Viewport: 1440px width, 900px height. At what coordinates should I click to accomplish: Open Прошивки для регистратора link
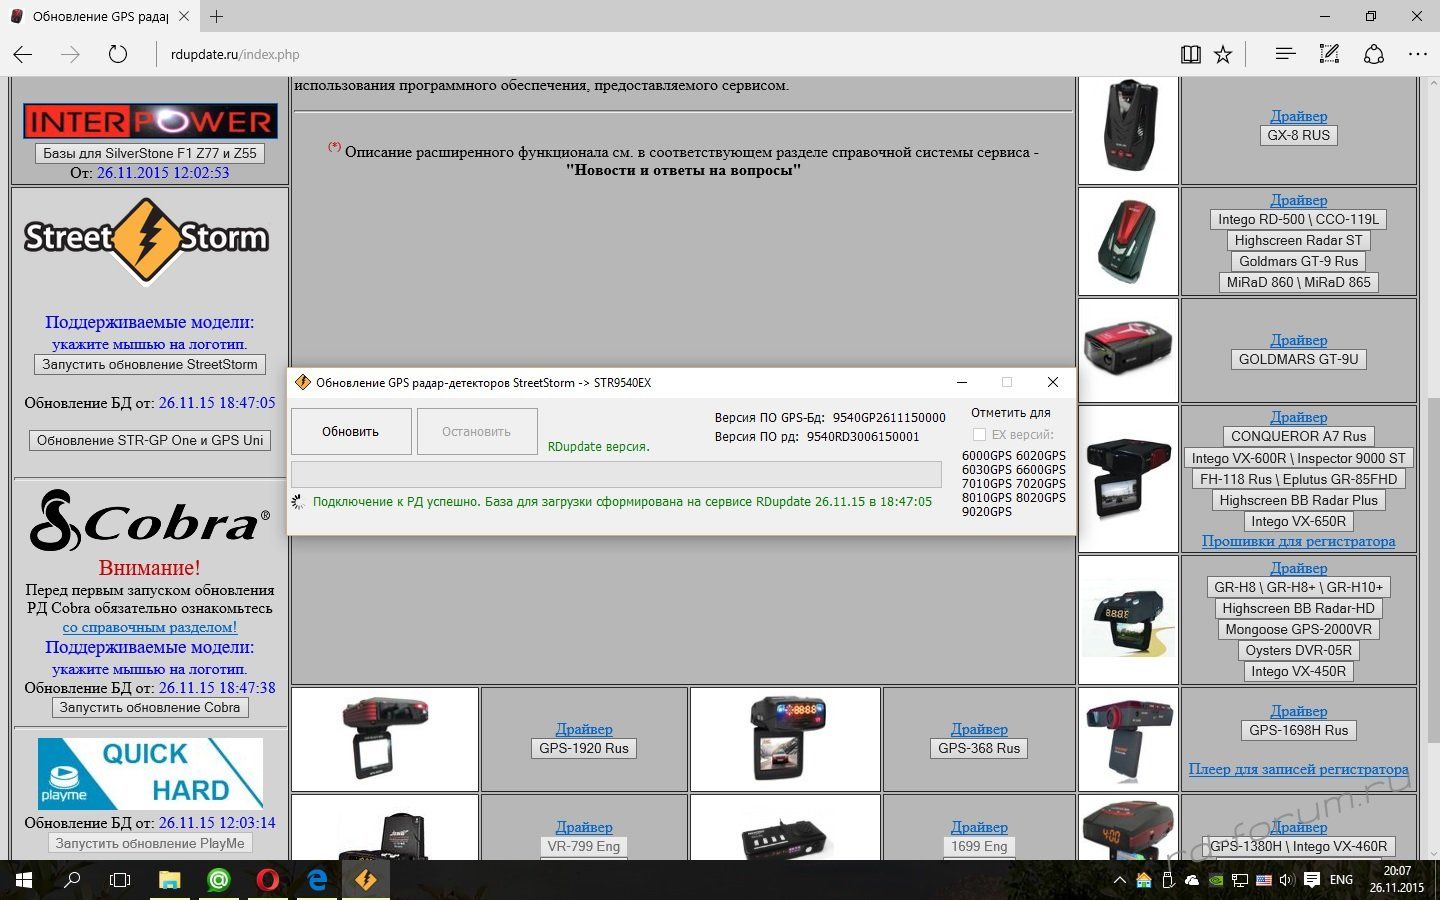(1299, 541)
